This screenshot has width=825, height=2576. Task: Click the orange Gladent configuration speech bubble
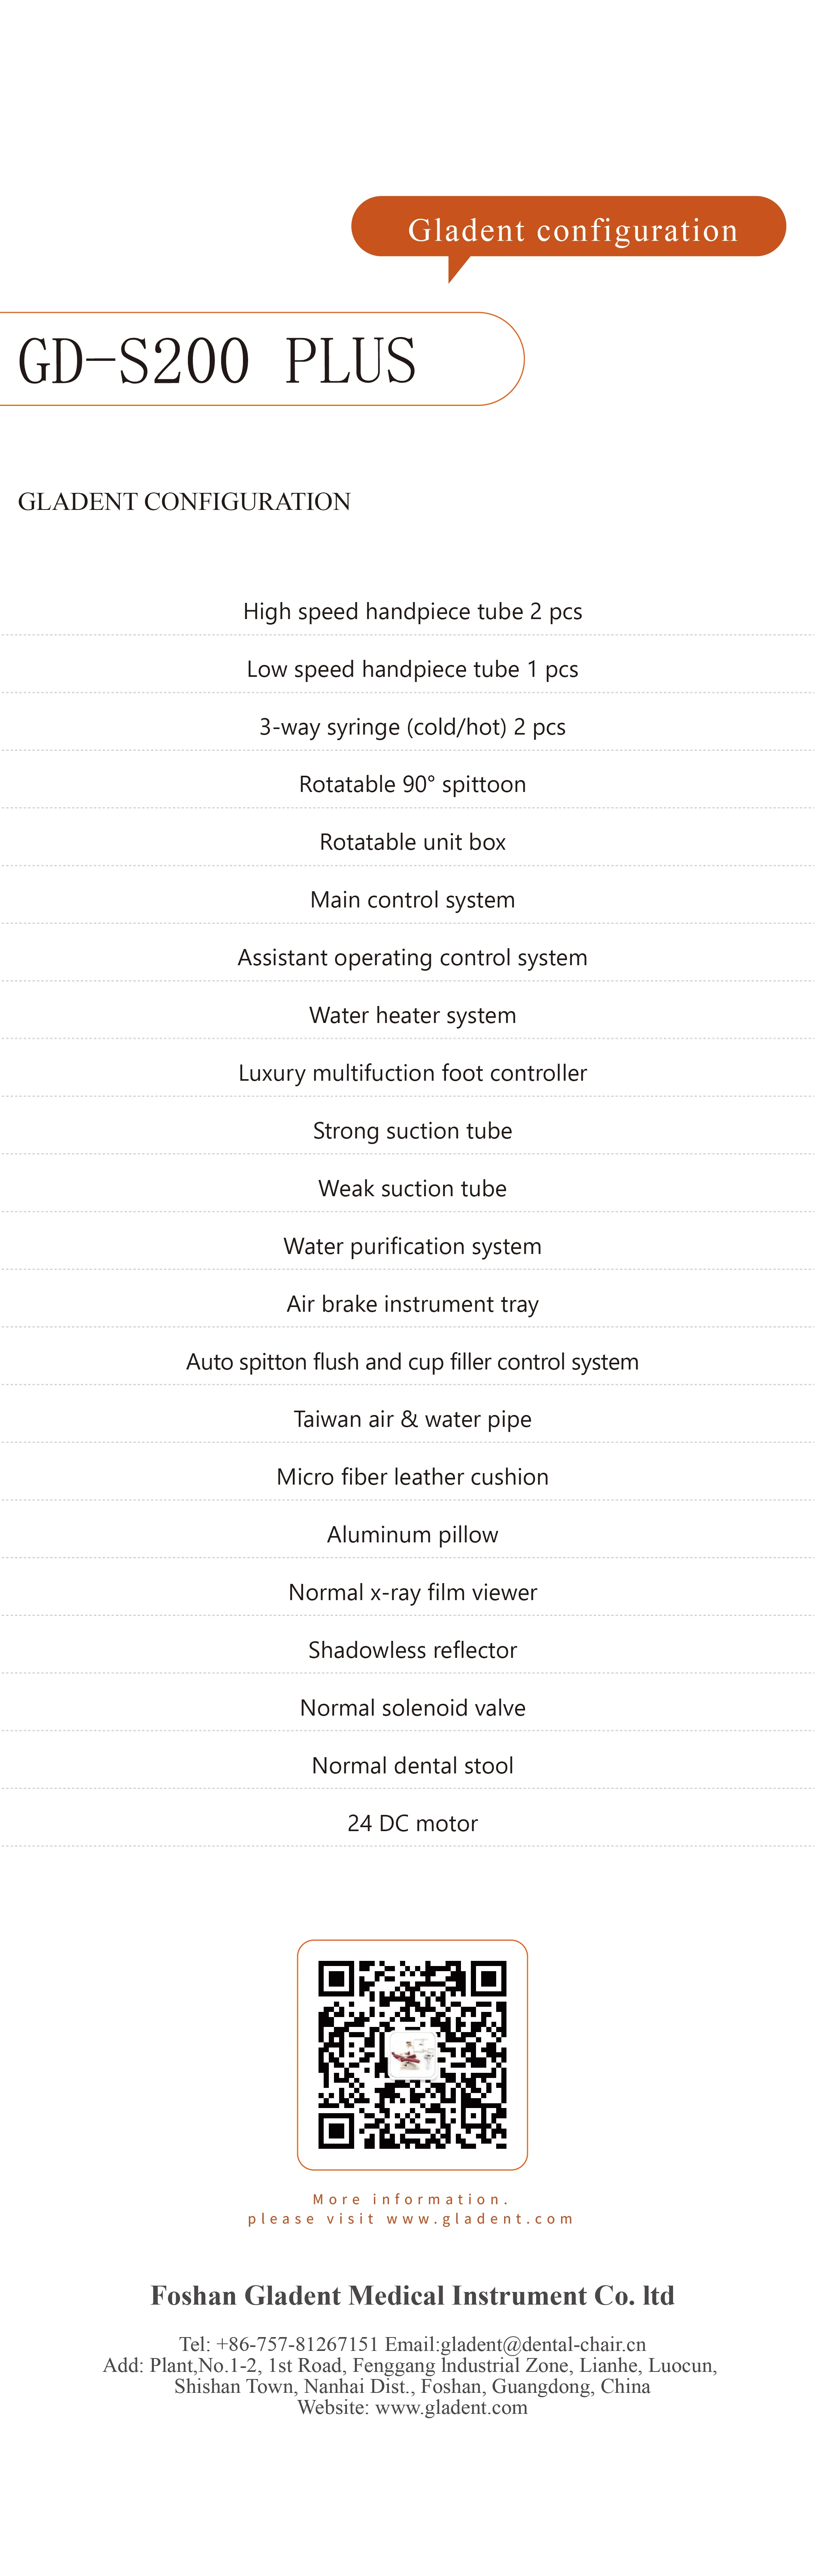[x=571, y=229]
